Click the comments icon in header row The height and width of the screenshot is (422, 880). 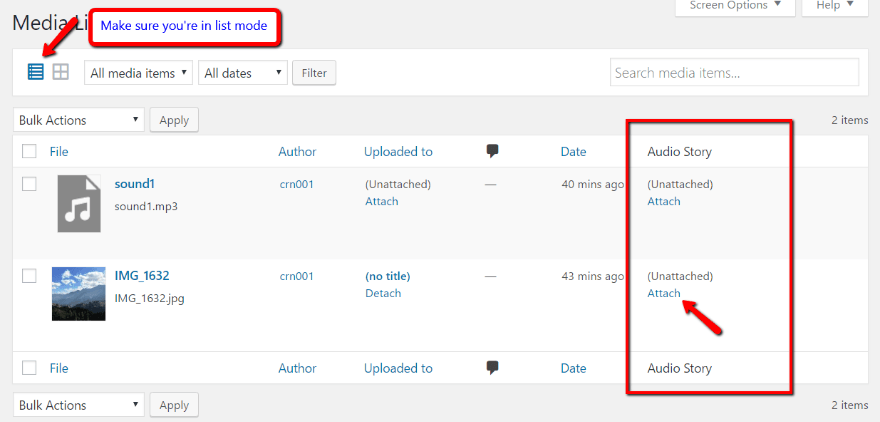(x=492, y=151)
